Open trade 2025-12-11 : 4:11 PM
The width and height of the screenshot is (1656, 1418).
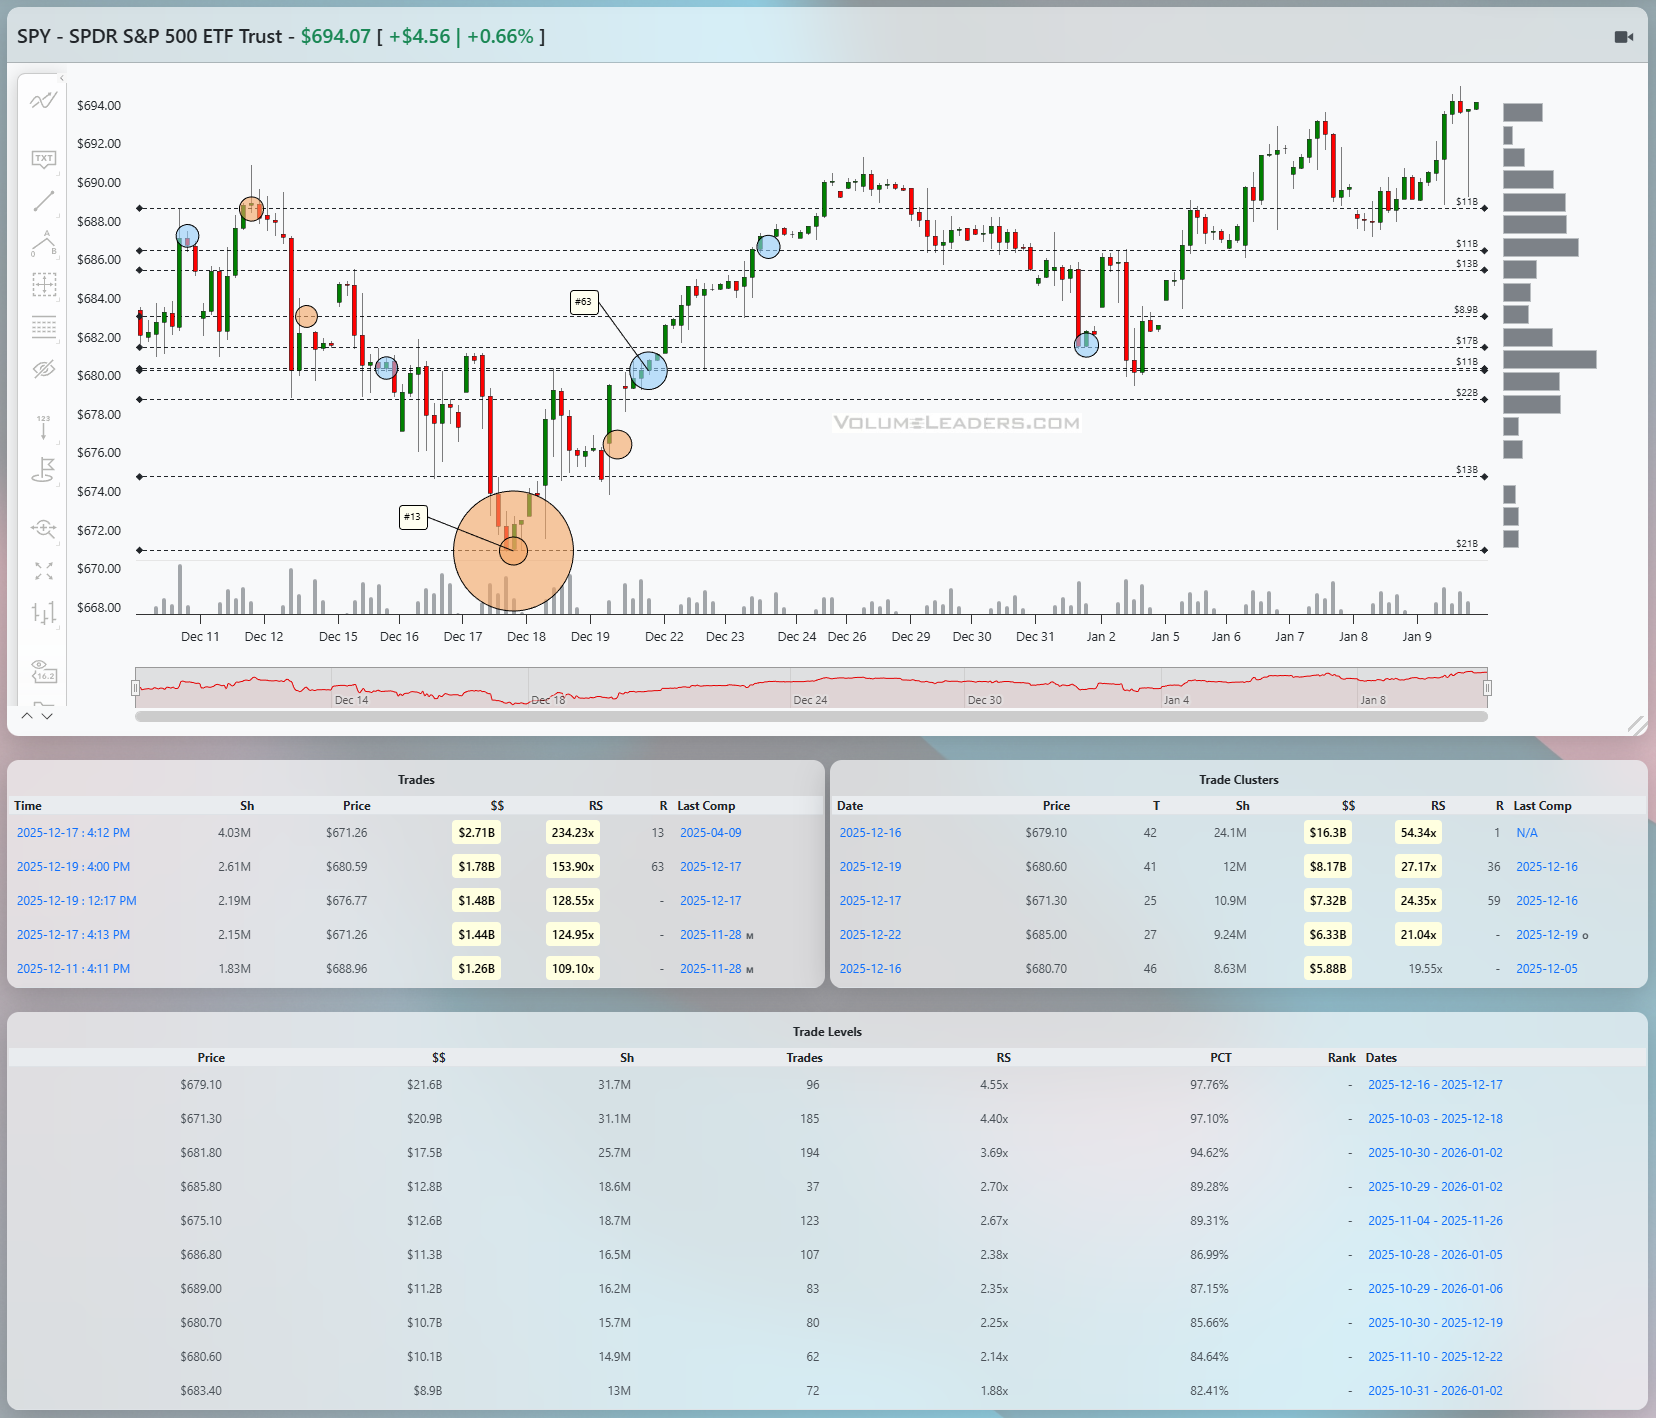click(x=73, y=969)
